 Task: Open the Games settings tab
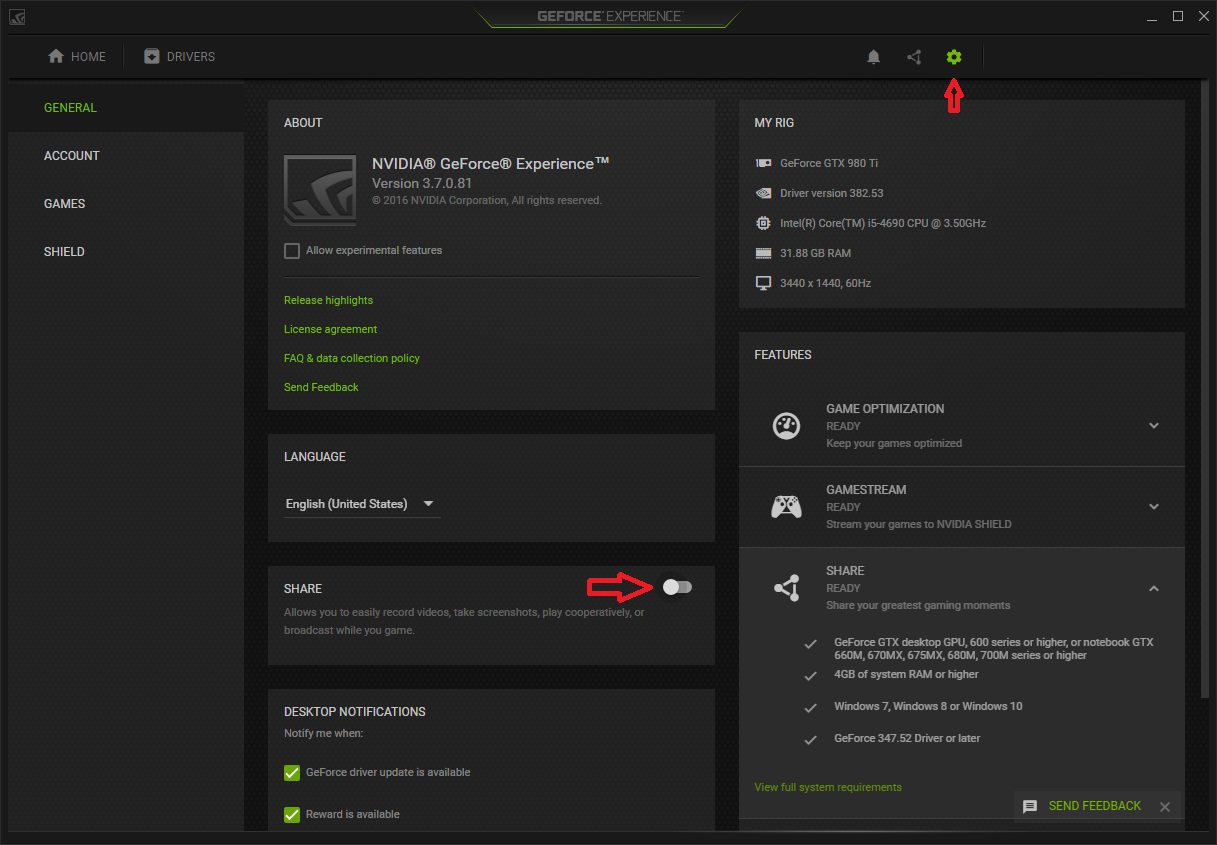125,204
